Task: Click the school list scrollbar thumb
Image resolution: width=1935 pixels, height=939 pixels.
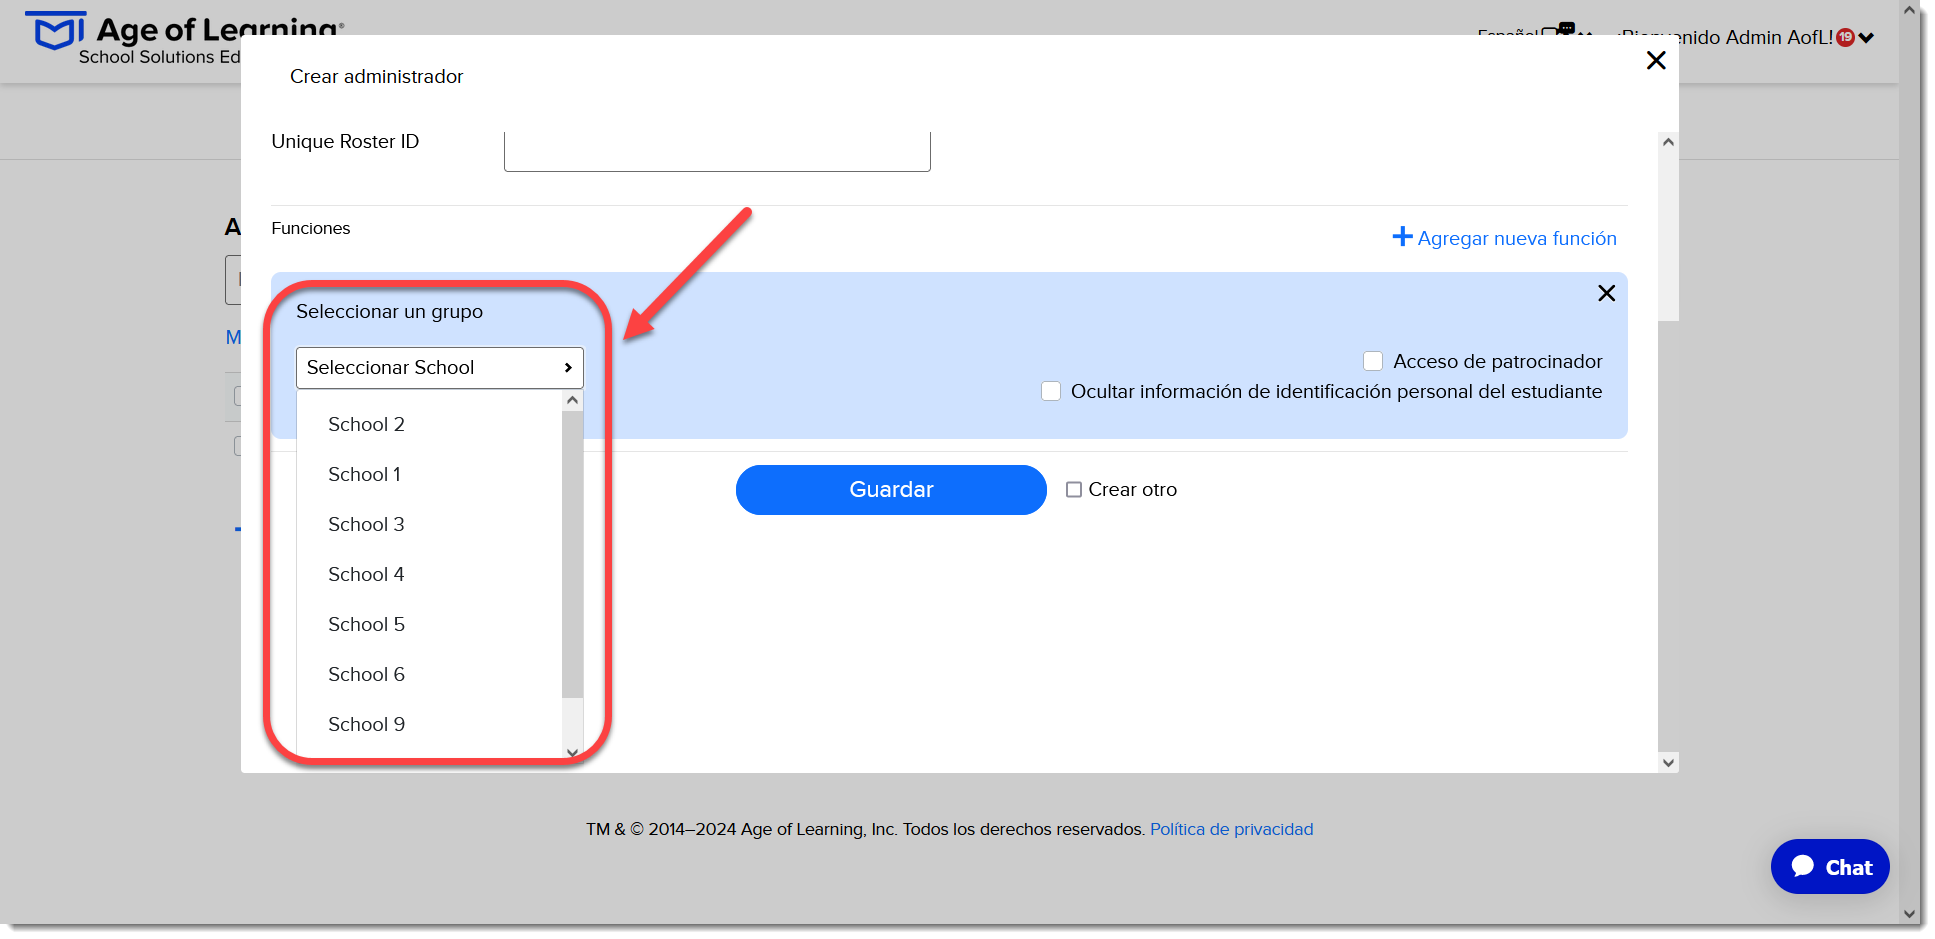Action: tap(572, 554)
